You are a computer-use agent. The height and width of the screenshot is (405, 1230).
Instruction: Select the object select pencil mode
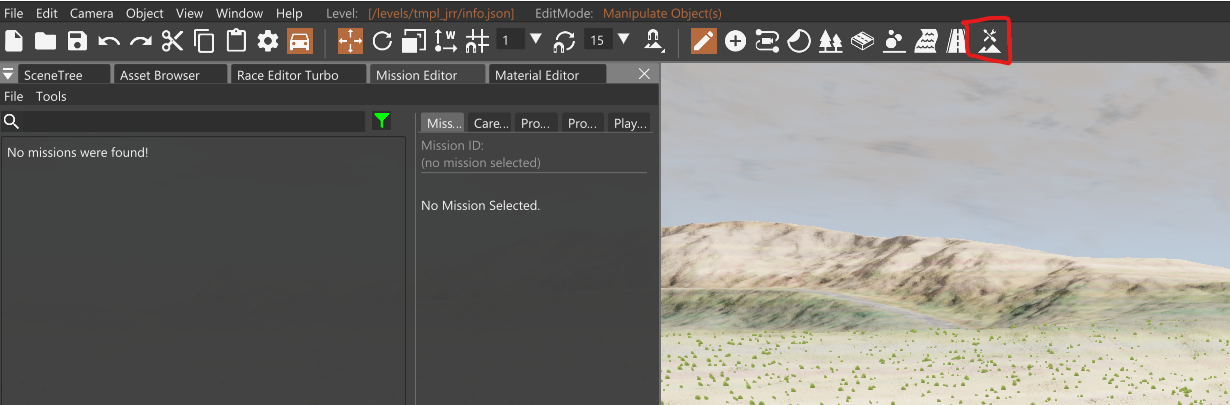[704, 41]
